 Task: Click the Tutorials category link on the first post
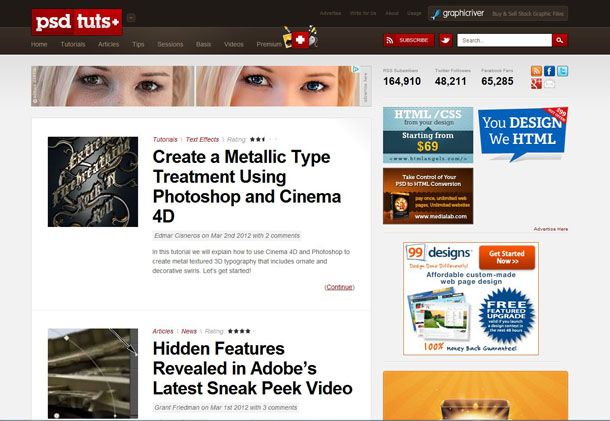click(x=165, y=139)
